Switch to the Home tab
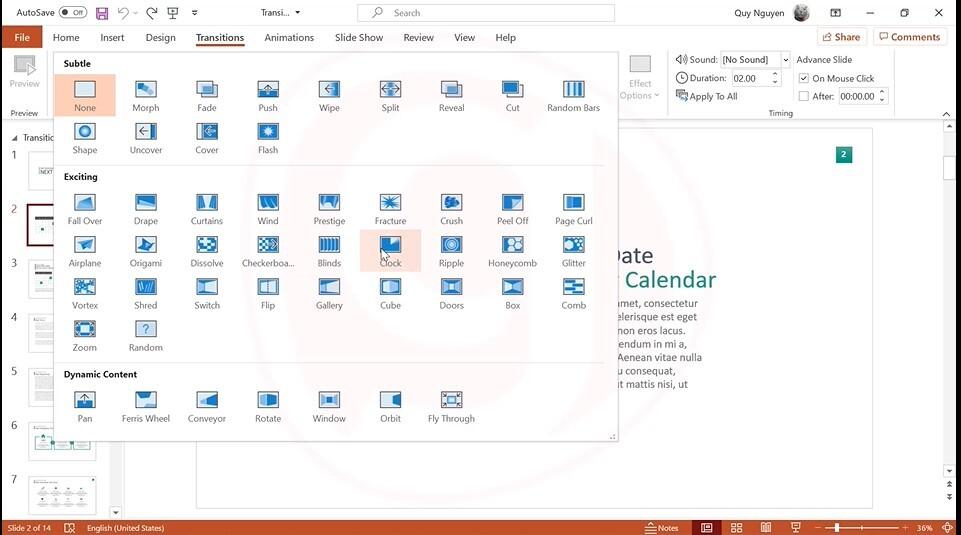The image size is (961, 535). 66,37
